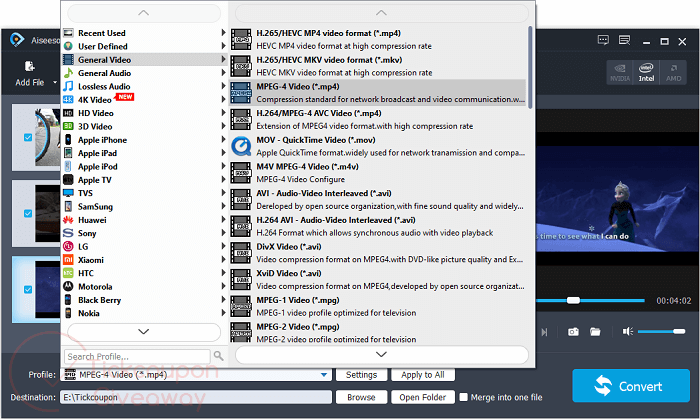Click the playback progress slider handle

tap(573, 300)
